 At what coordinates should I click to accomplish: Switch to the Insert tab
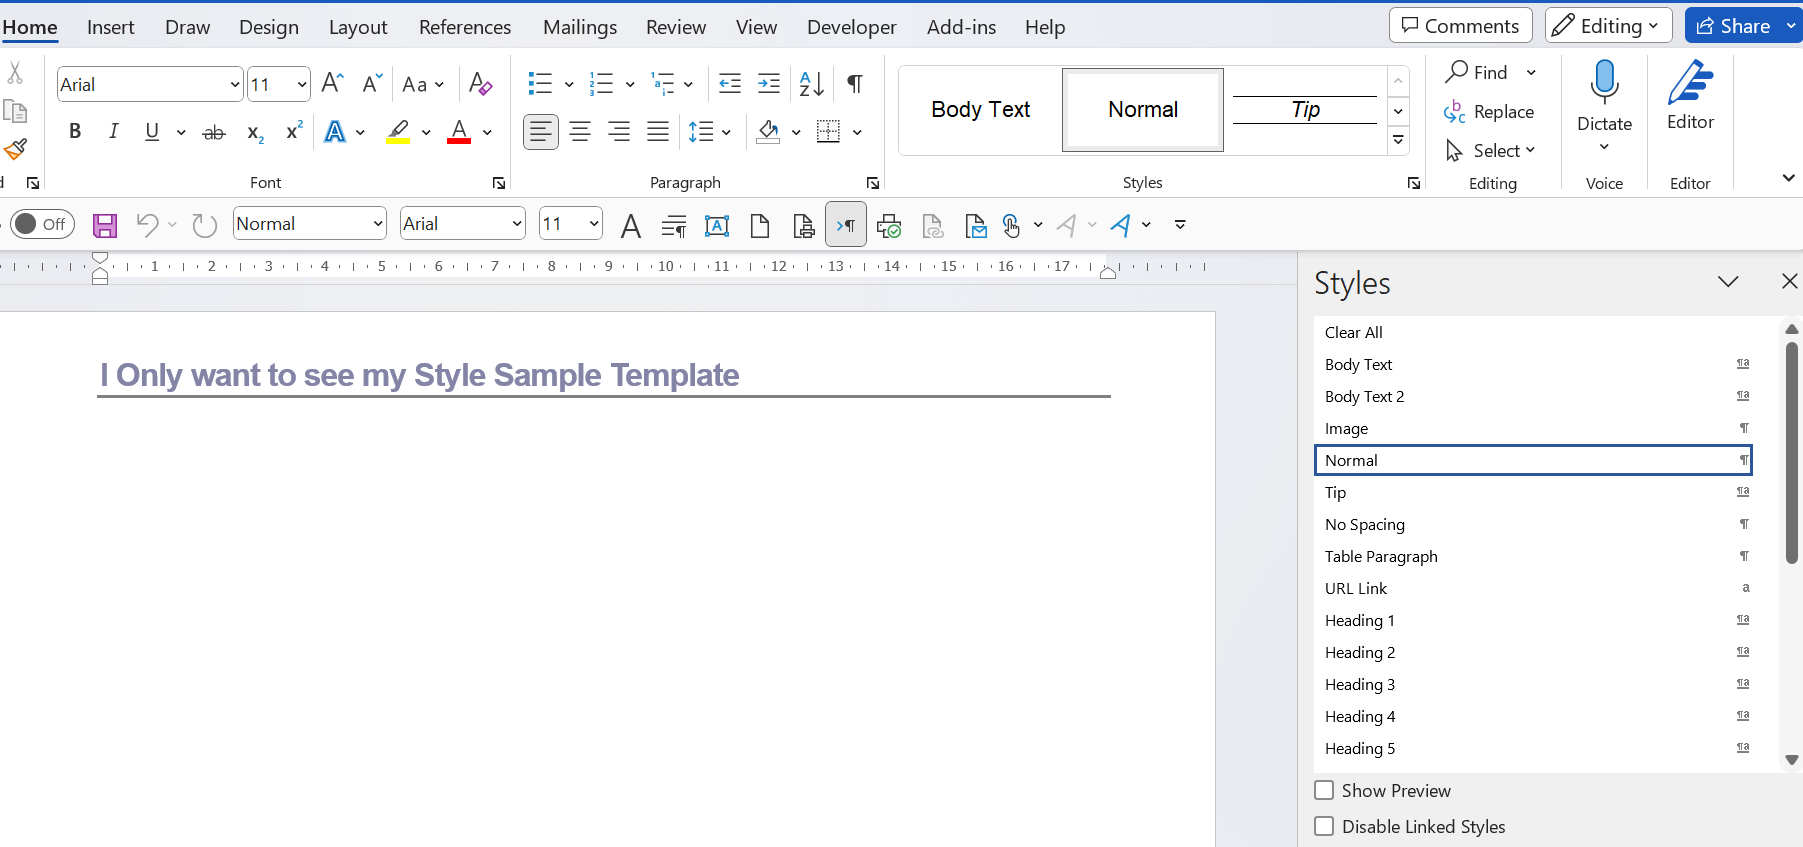111,27
